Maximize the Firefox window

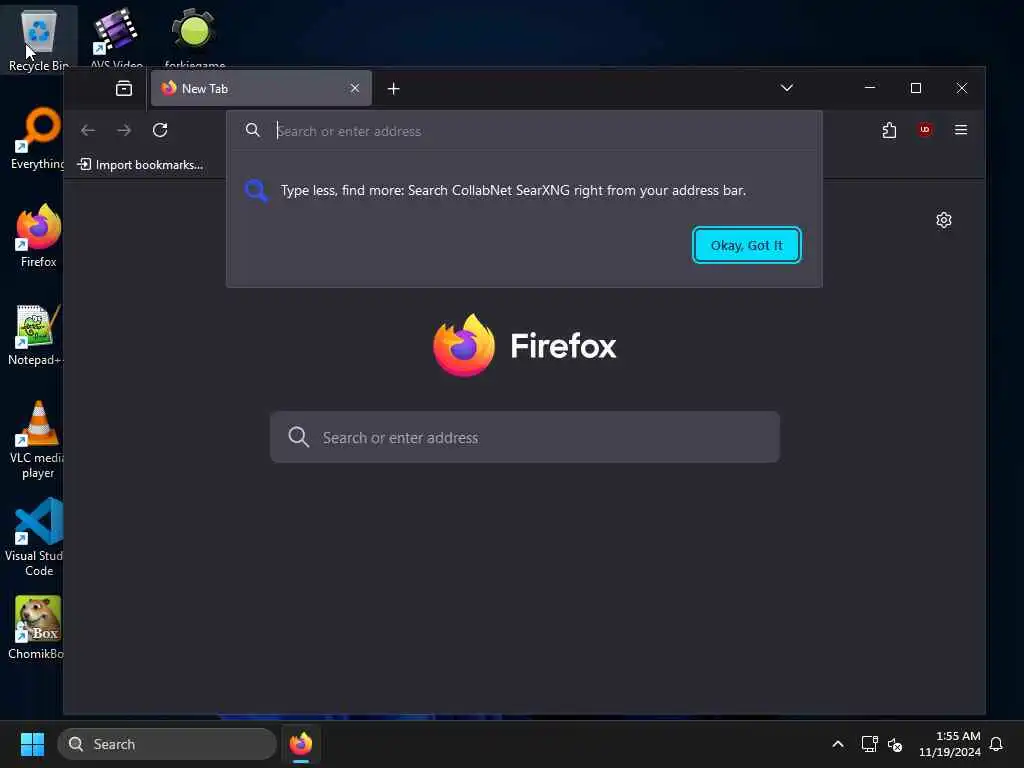[916, 88]
